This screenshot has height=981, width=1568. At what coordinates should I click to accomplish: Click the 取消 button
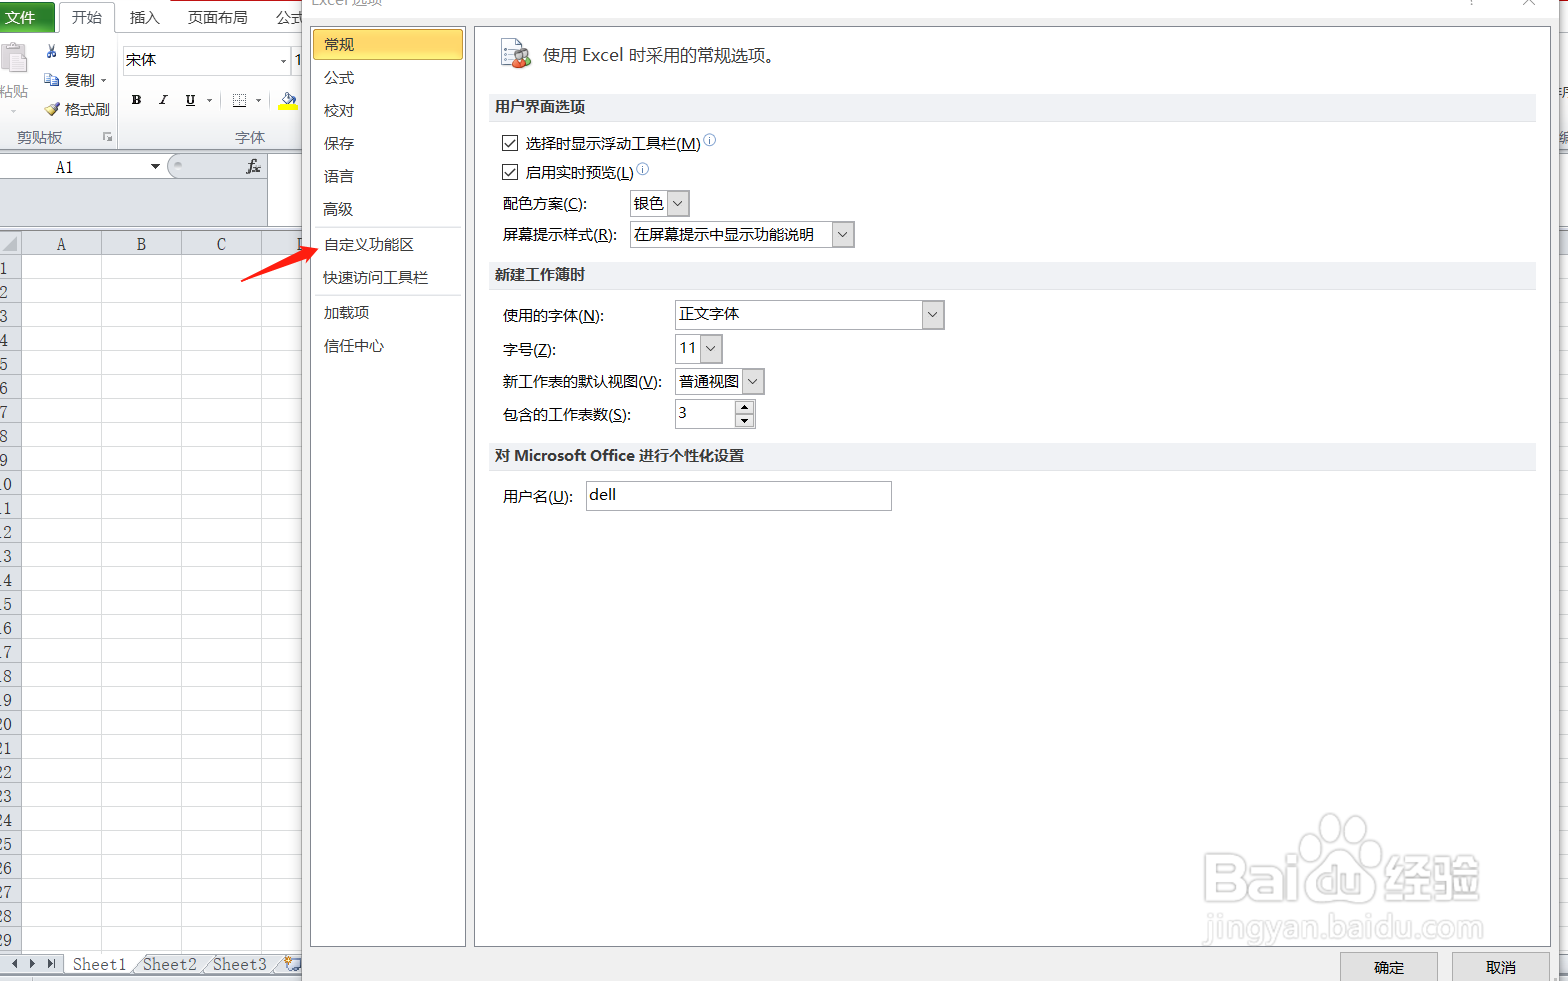(1501, 967)
